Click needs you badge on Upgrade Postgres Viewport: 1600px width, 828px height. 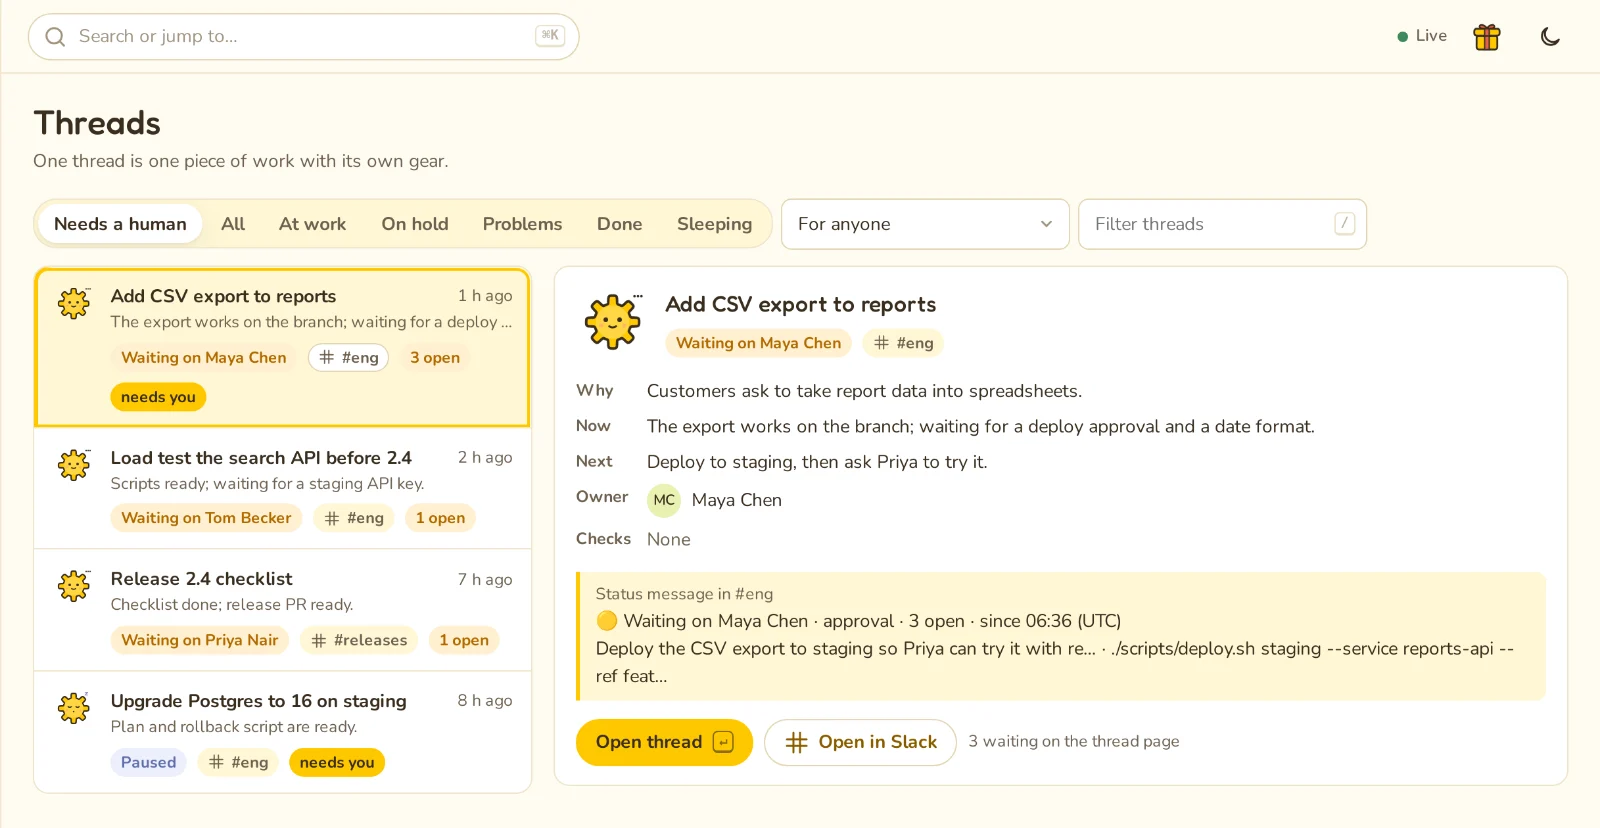[337, 762]
